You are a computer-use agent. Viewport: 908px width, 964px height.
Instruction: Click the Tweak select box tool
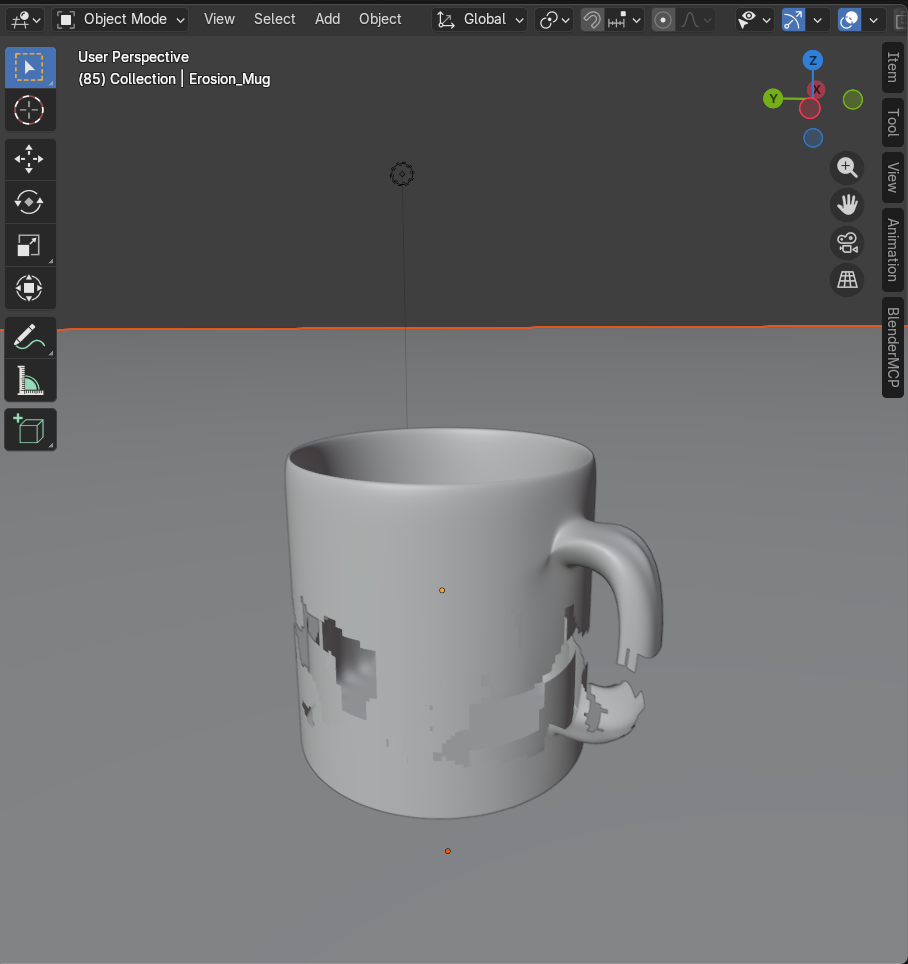point(30,67)
